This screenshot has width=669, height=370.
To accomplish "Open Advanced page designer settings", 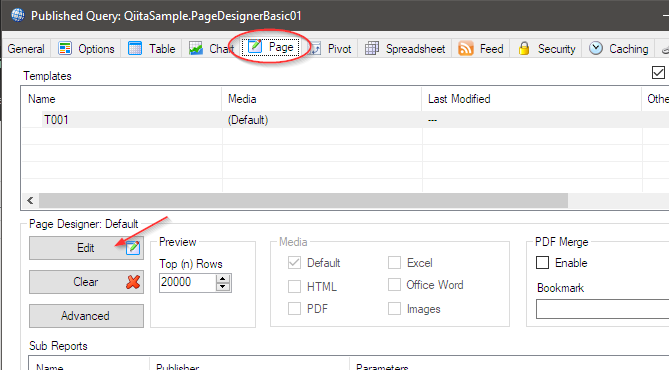I will (x=86, y=316).
